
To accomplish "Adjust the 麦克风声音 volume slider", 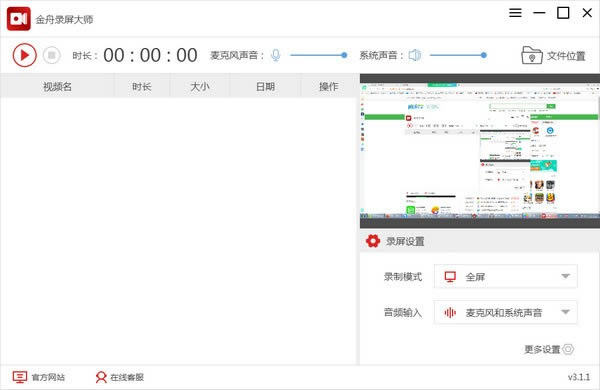I will (x=318, y=55).
